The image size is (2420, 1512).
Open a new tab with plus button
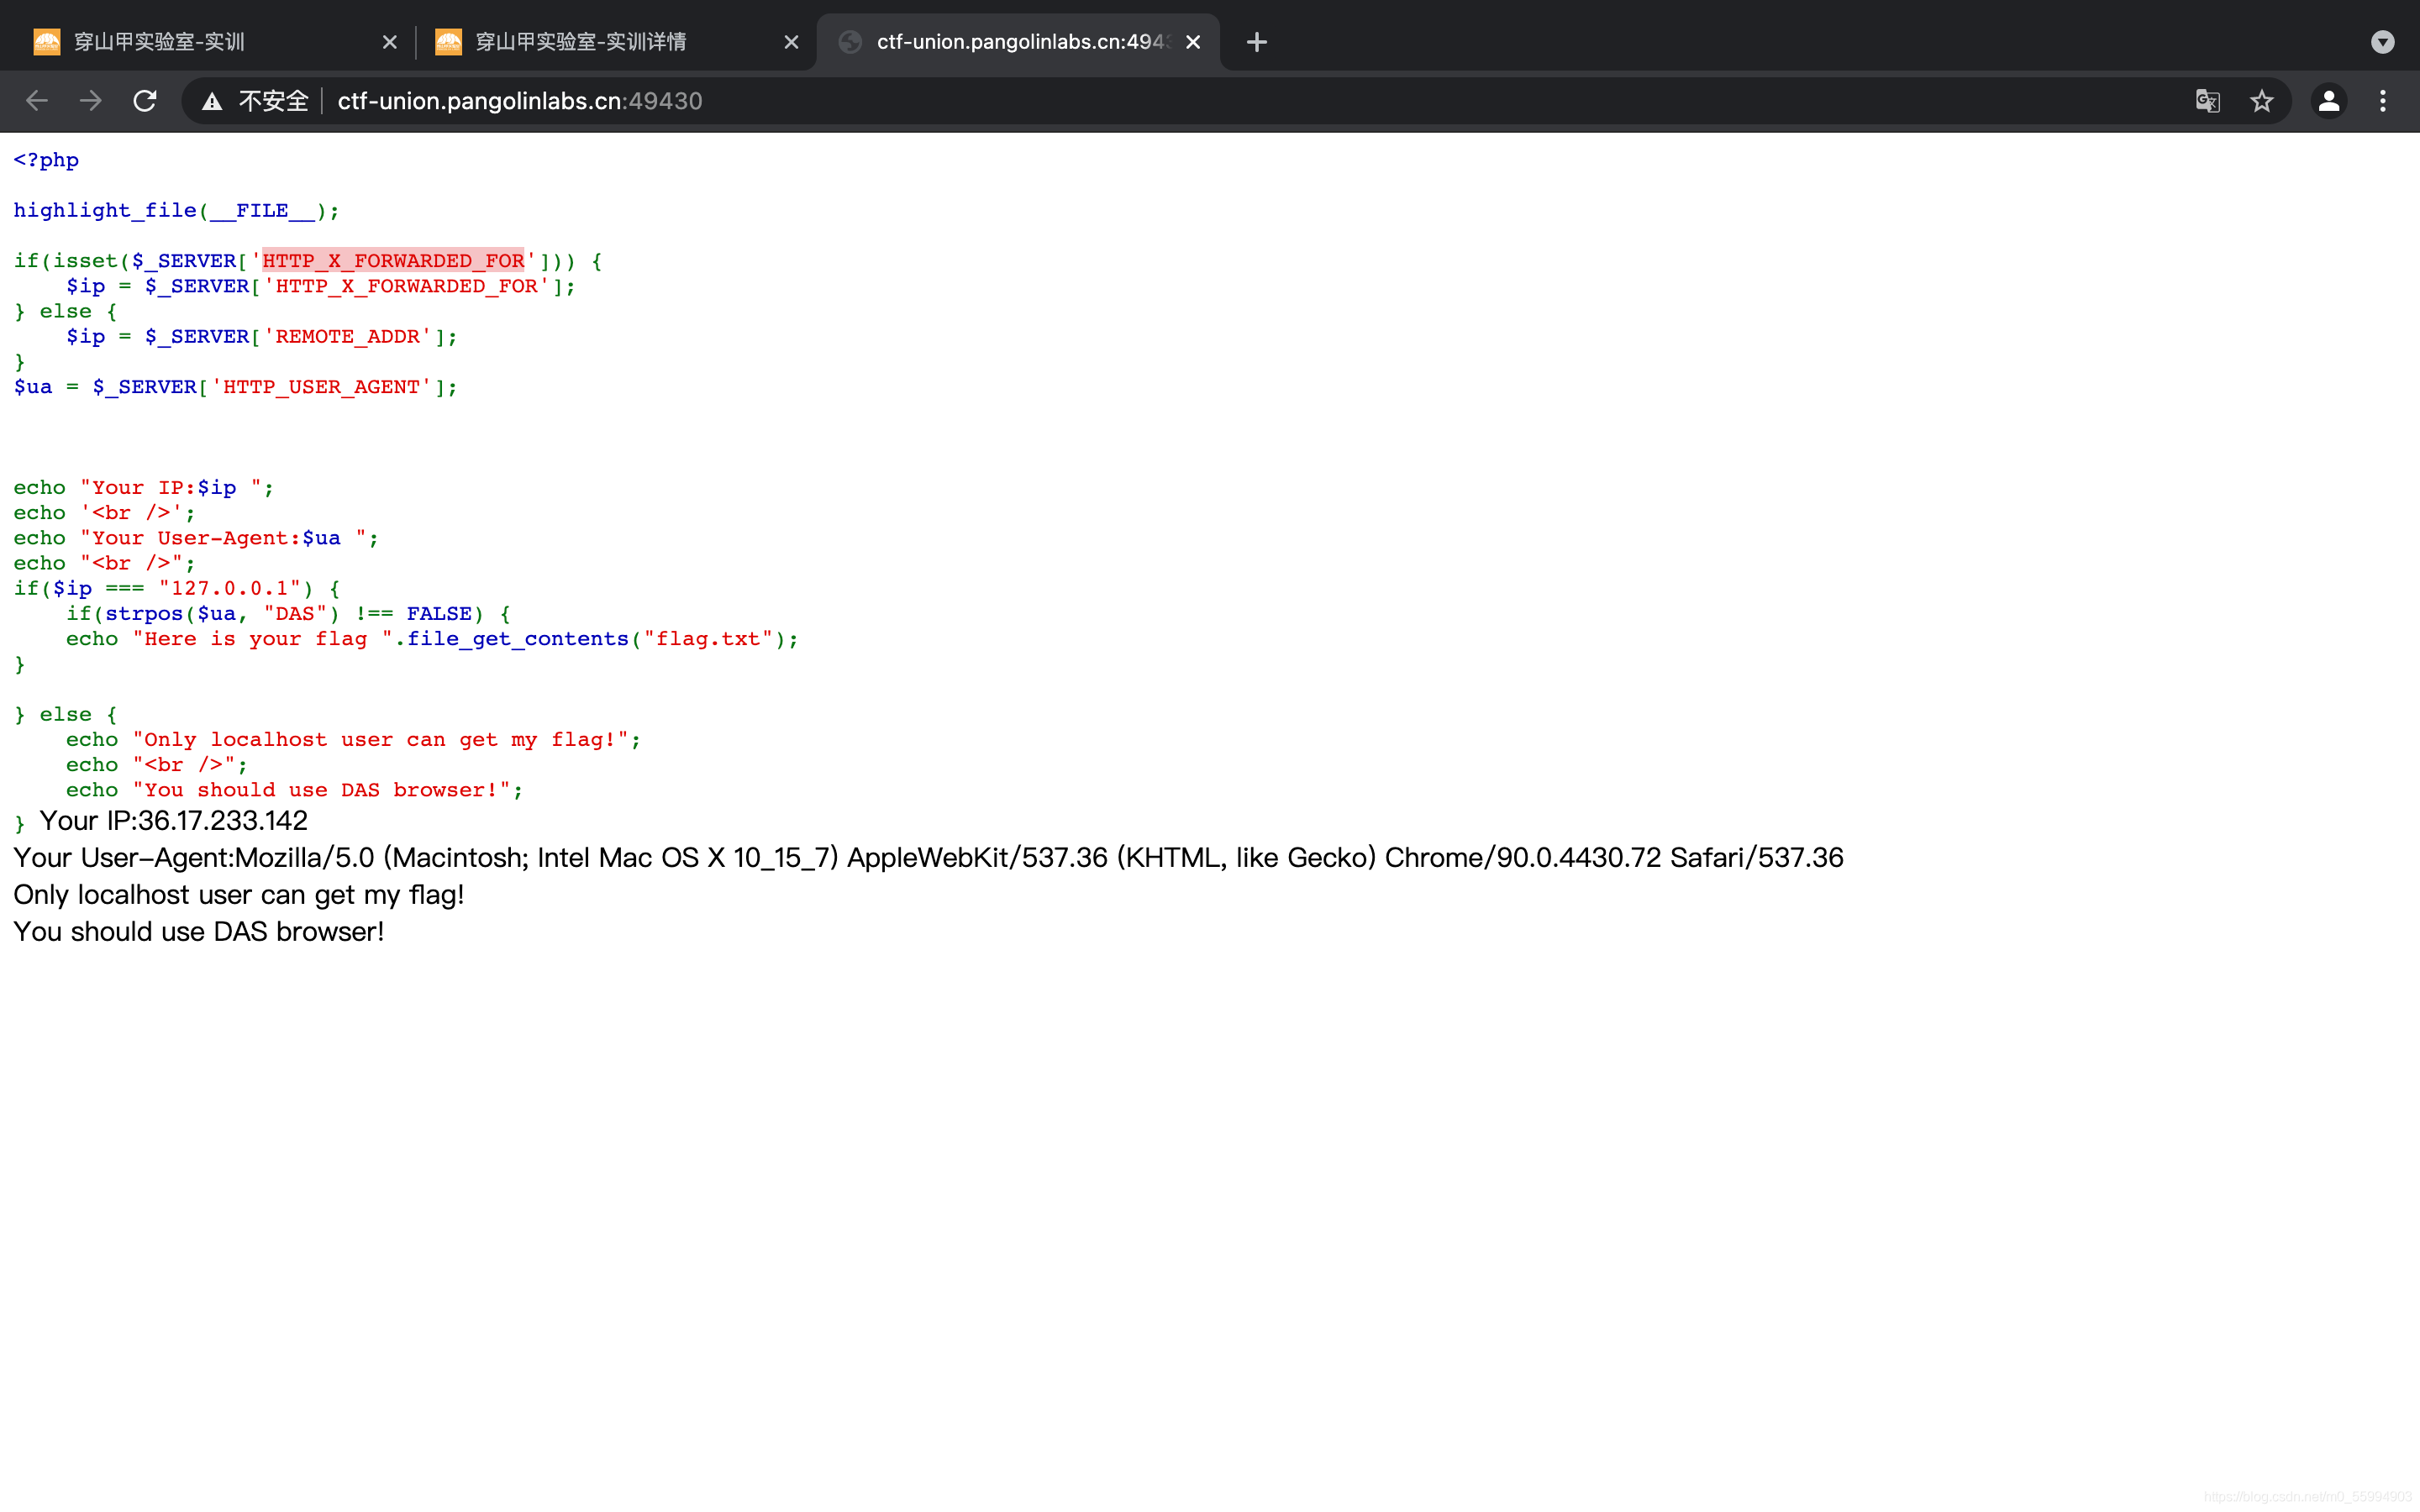click(1257, 42)
